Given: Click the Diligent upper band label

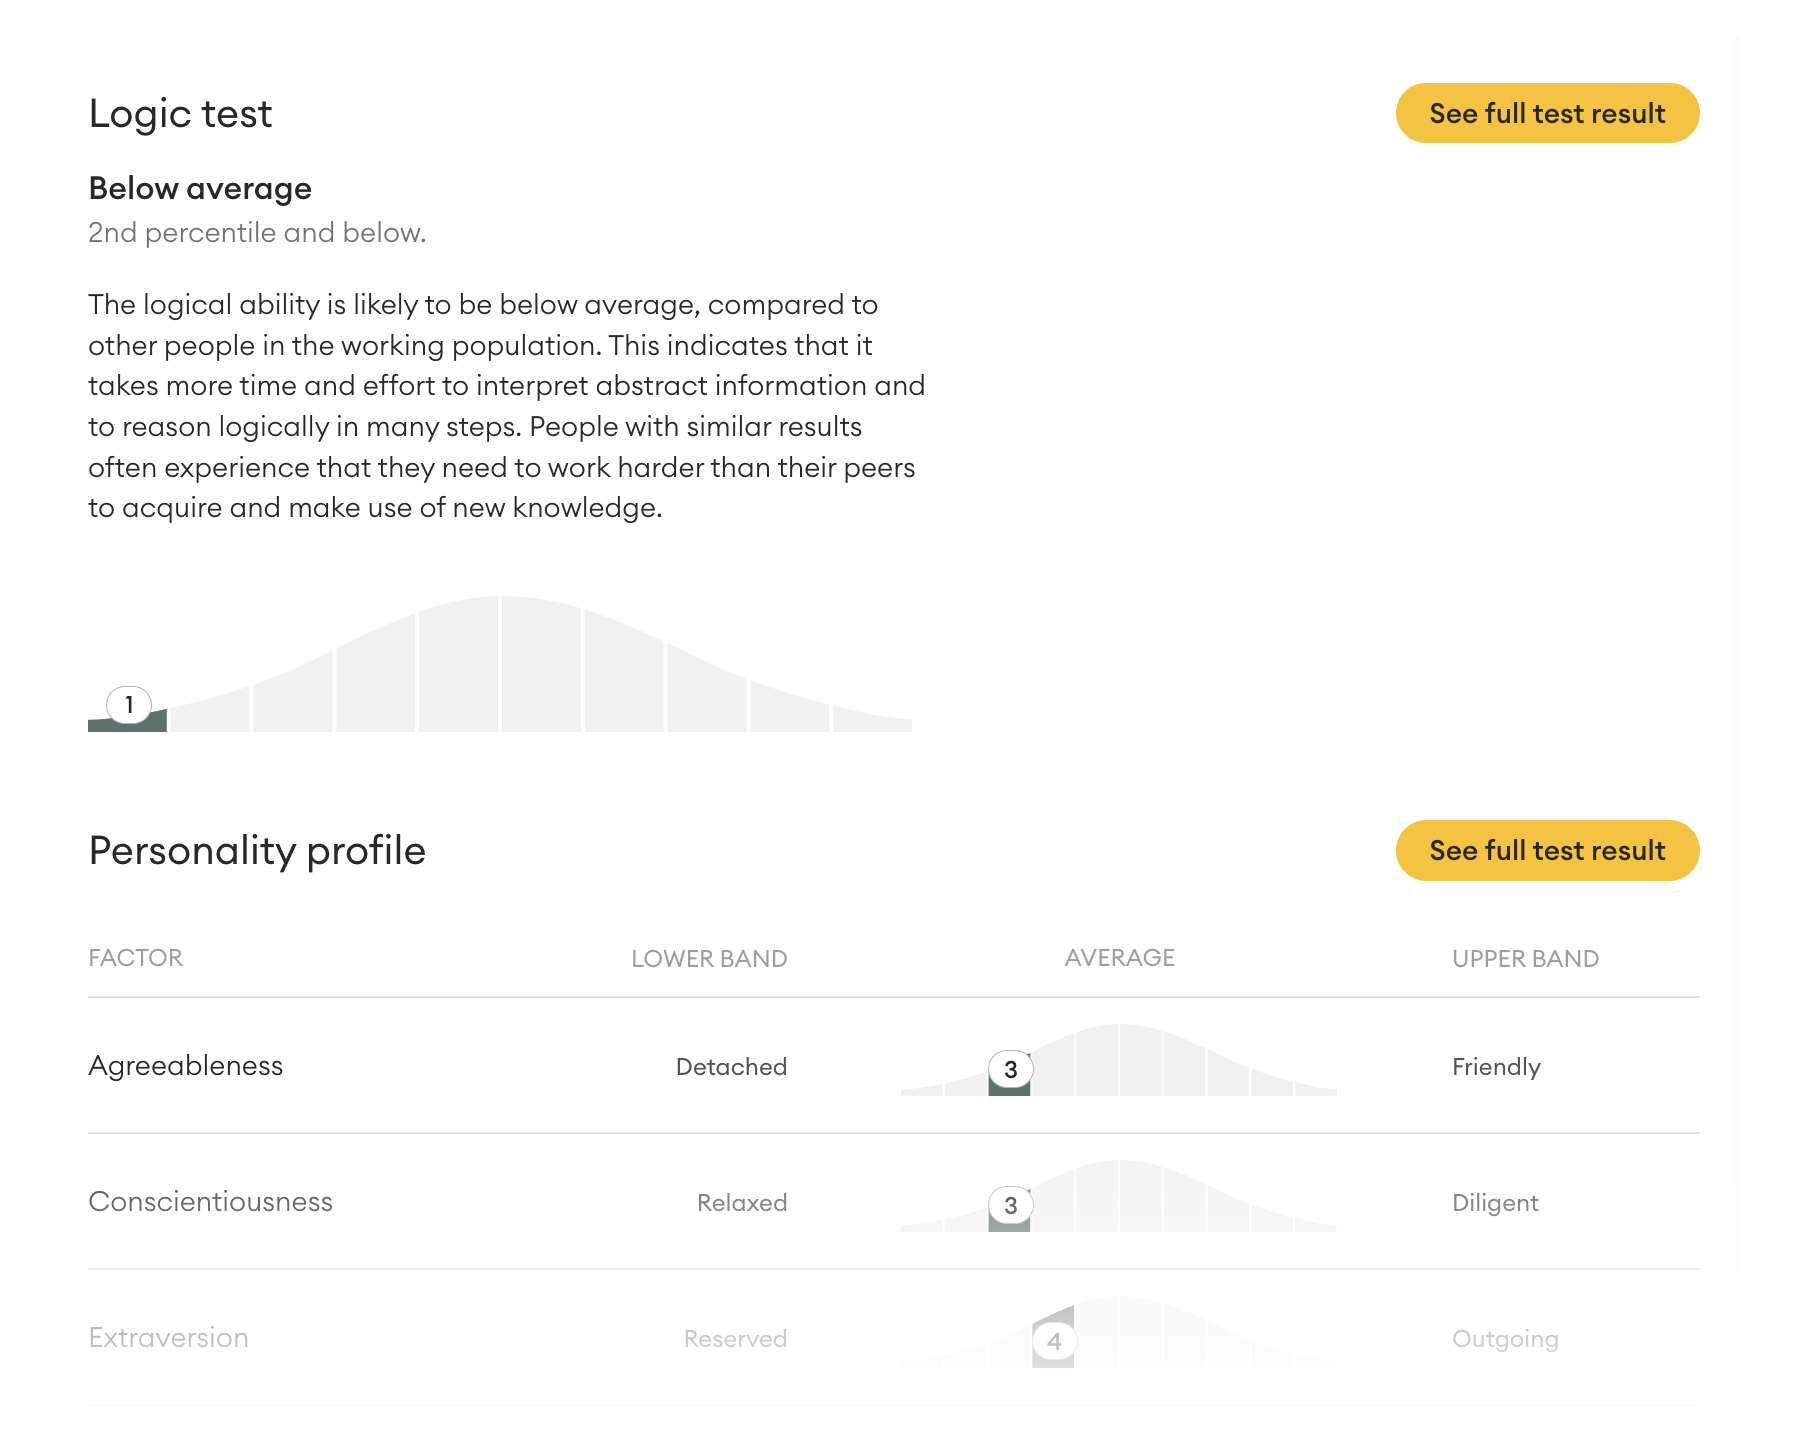Looking at the screenshot, I should point(1495,1203).
